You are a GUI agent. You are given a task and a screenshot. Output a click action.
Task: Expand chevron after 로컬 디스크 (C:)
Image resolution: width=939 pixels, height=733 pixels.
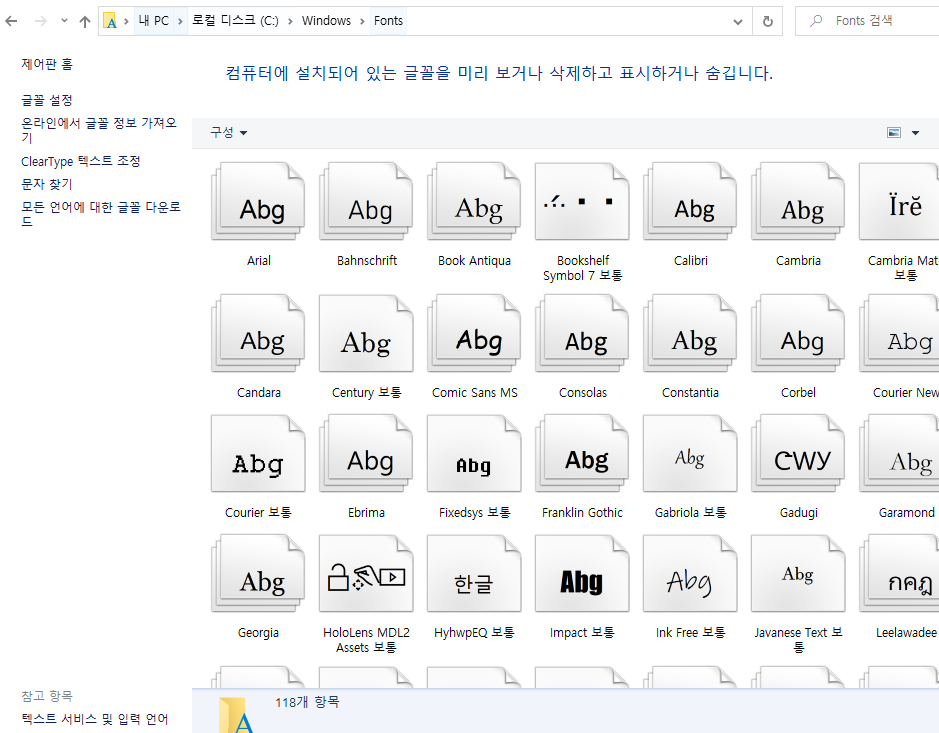coord(290,22)
